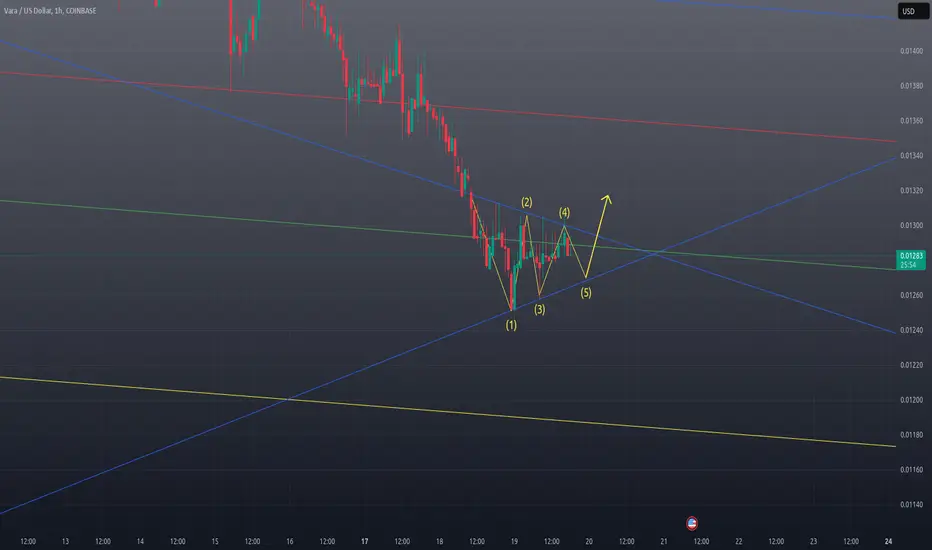Image resolution: width=932 pixels, height=550 pixels.
Task: Click date label 22 on time axis
Action: point(739,542)
